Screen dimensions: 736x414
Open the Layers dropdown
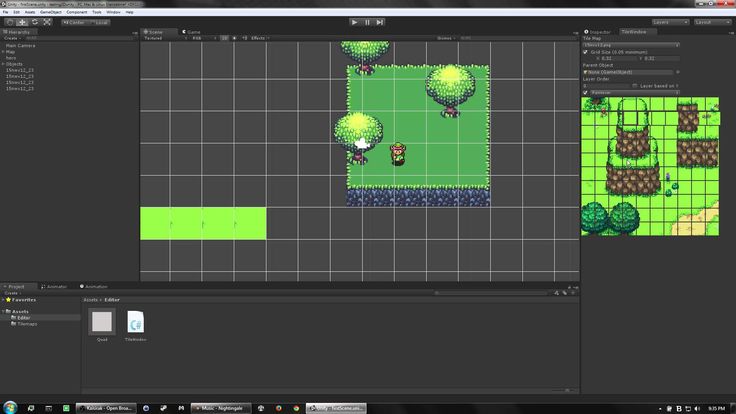pos(670,22)
